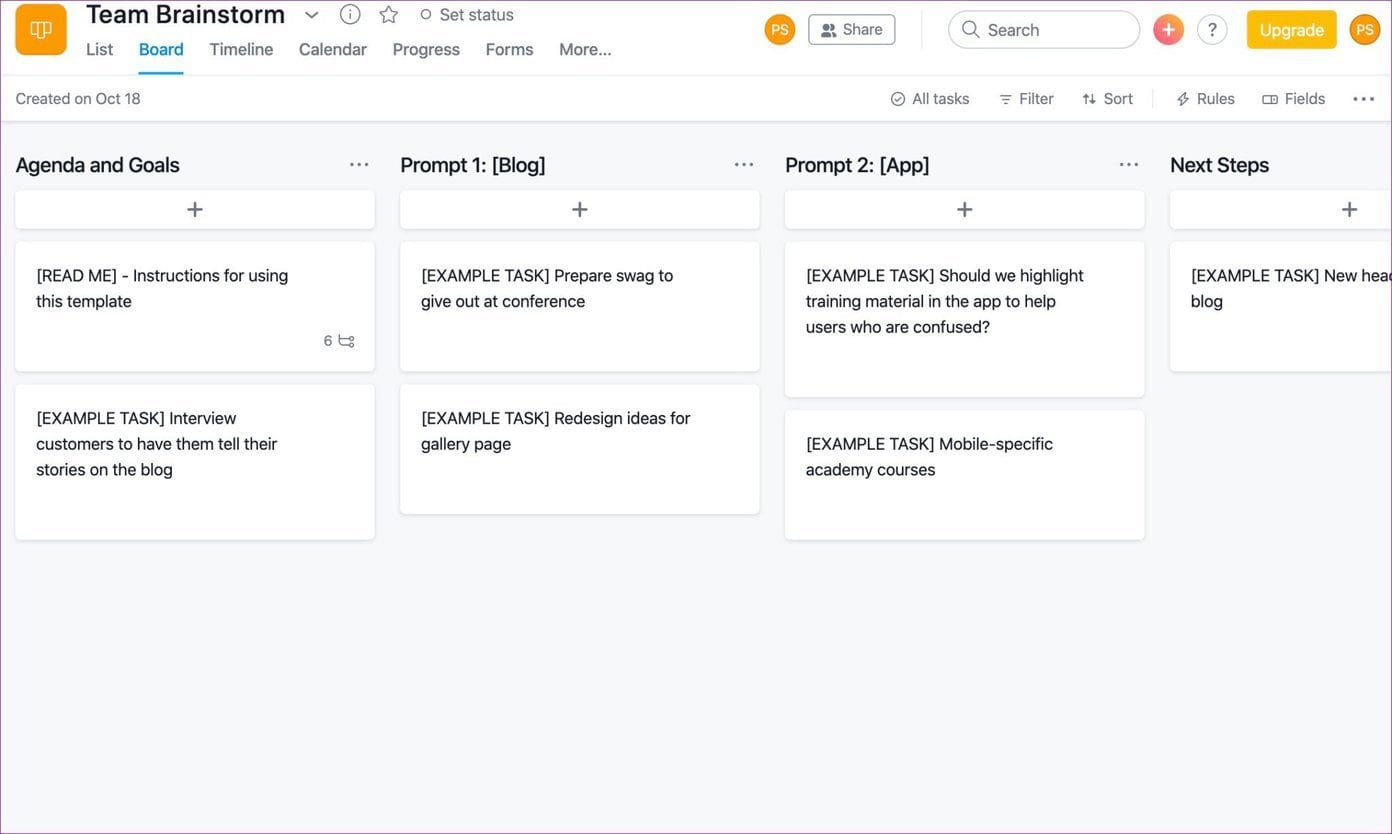Open the READ ME instructions card
Image resolution: width=1392 pixels, height=834 pixels.
195,306
